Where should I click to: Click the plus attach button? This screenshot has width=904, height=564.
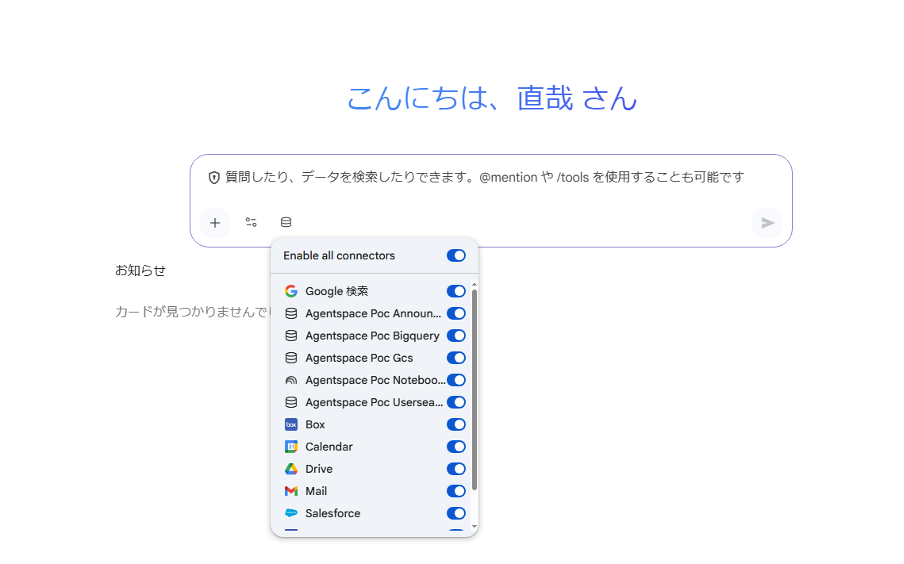click(215, 223)
